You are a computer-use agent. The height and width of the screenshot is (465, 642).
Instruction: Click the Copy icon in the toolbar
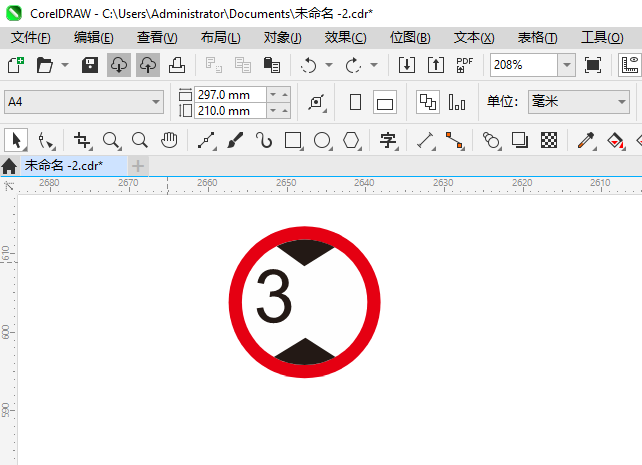pyautogui.click(x=243, y=65)
